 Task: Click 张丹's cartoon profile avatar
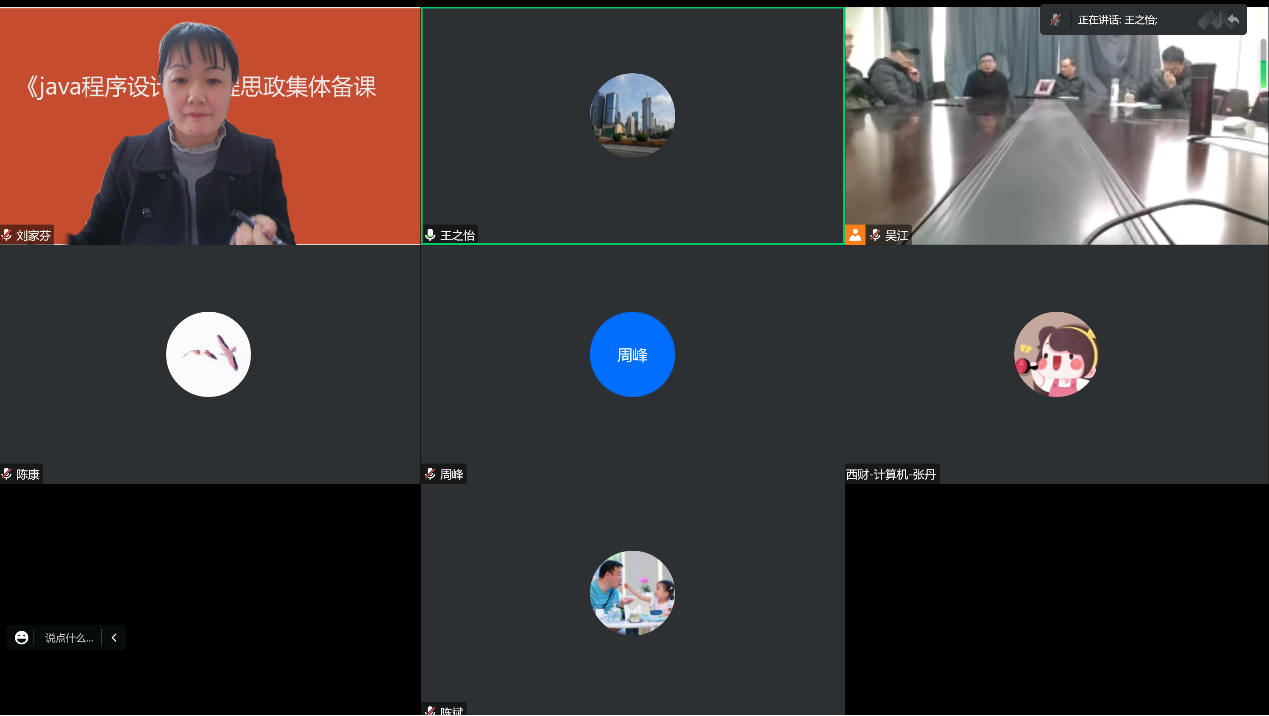pos(1056,354)
